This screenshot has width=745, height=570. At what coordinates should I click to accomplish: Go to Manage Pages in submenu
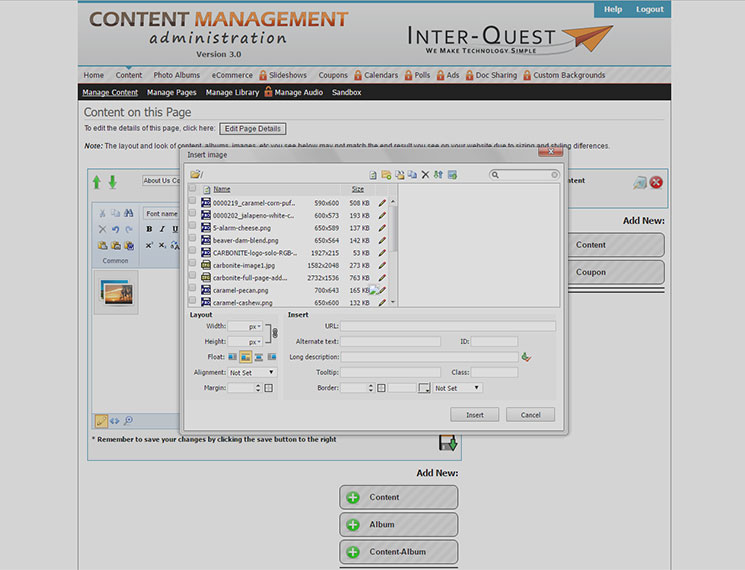pyautogui.click(x=172, y=93)
